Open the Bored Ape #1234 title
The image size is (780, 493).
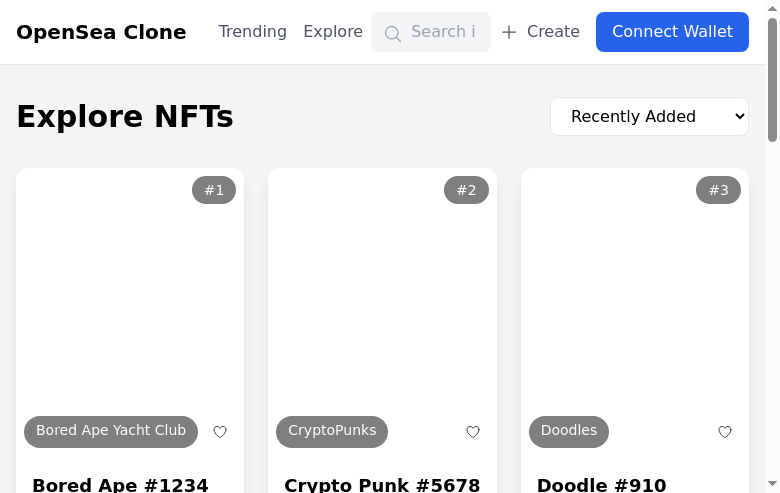pyautogui.click(x=120, y=485)
